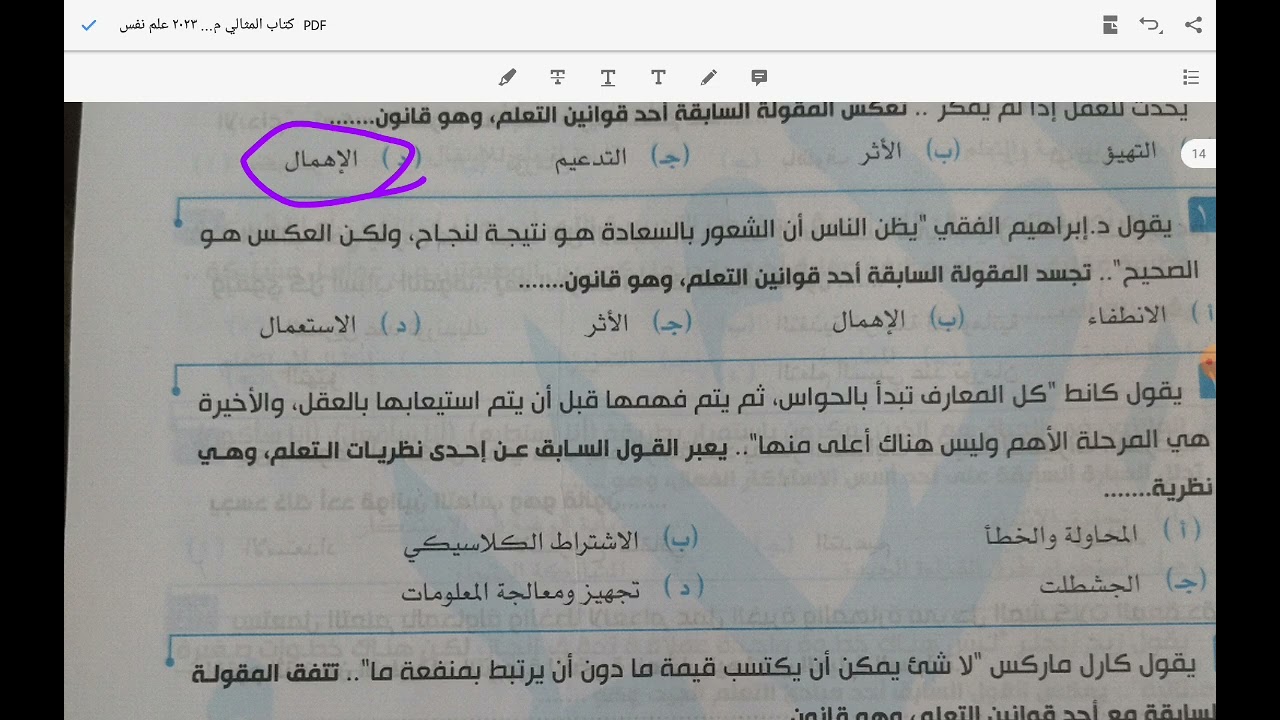
Task: Select the highlighter tool
Action: [x=508, y=77]
